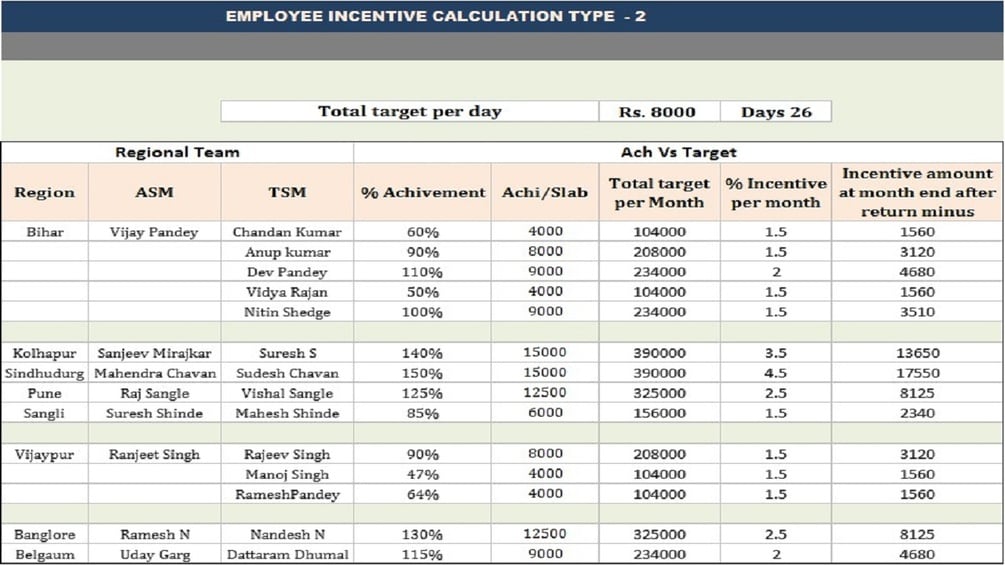
Task: Select the Rs. 8000 target cell
Action: pyautogui.click(x=659, y=111)
